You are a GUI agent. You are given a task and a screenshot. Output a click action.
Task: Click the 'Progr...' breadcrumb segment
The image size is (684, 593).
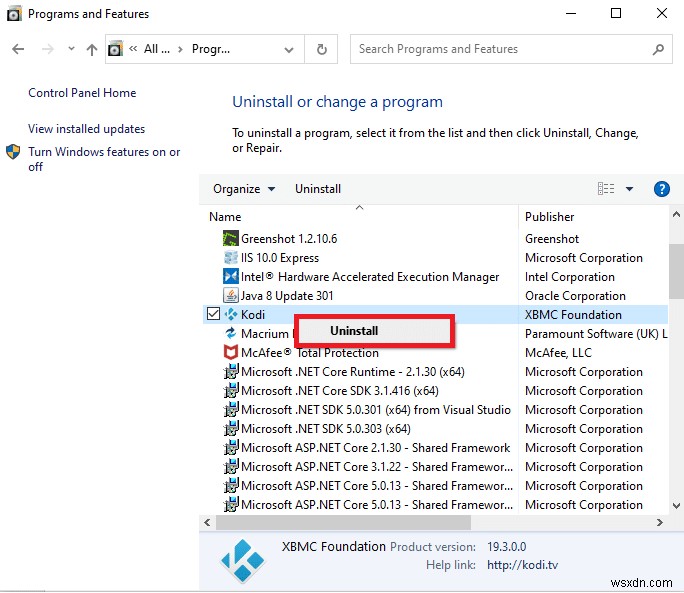211,49
